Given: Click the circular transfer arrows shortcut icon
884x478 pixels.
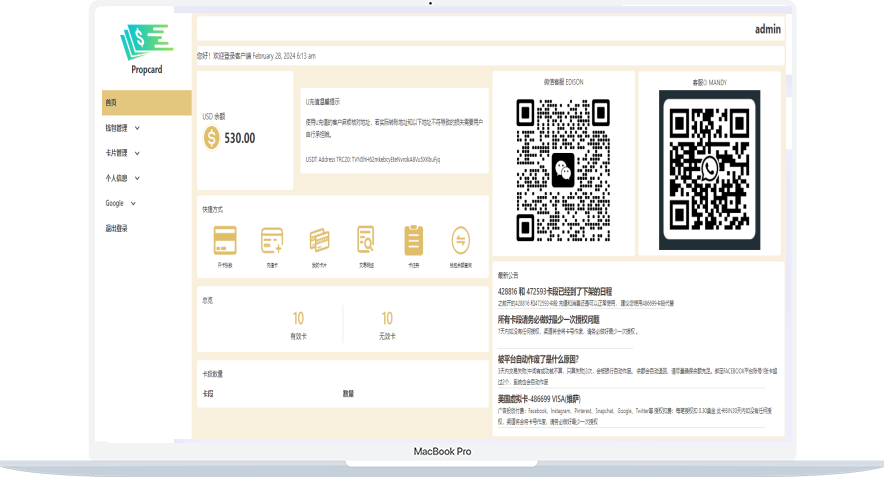Looking at the screenshot, I should (x=460, y=240).
